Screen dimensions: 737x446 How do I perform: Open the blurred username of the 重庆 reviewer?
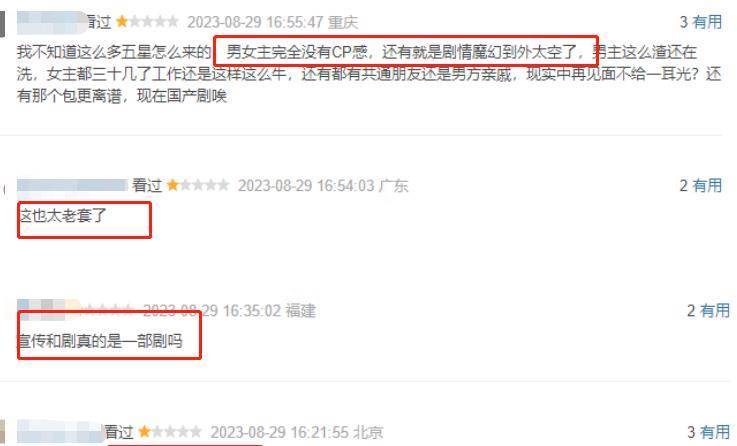51,22
